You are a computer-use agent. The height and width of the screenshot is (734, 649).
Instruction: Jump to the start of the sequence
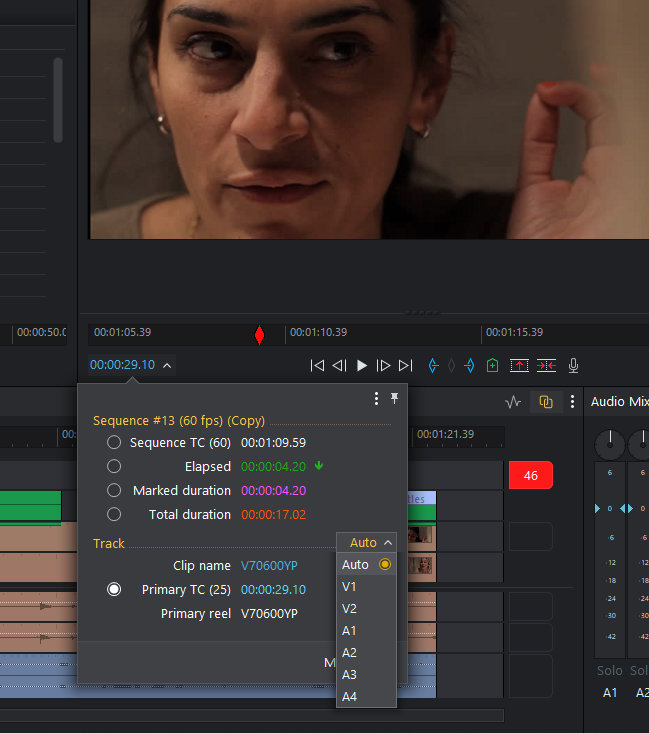point(317,366)
